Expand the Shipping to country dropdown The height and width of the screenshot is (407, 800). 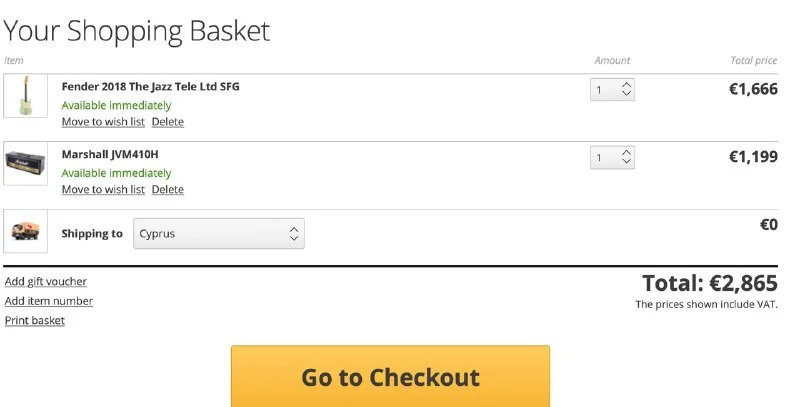[219, 234]
